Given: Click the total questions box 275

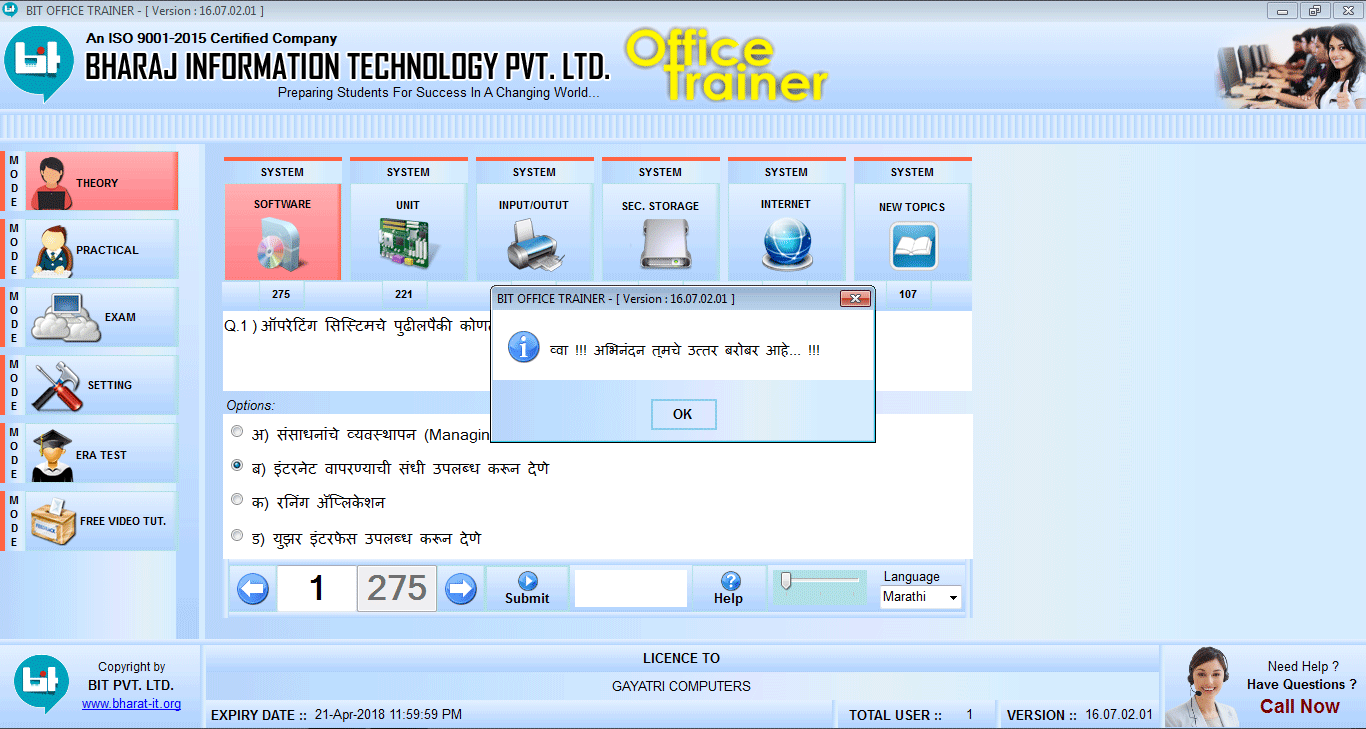Looking at the screenshot, I should [x=397, y=588].
